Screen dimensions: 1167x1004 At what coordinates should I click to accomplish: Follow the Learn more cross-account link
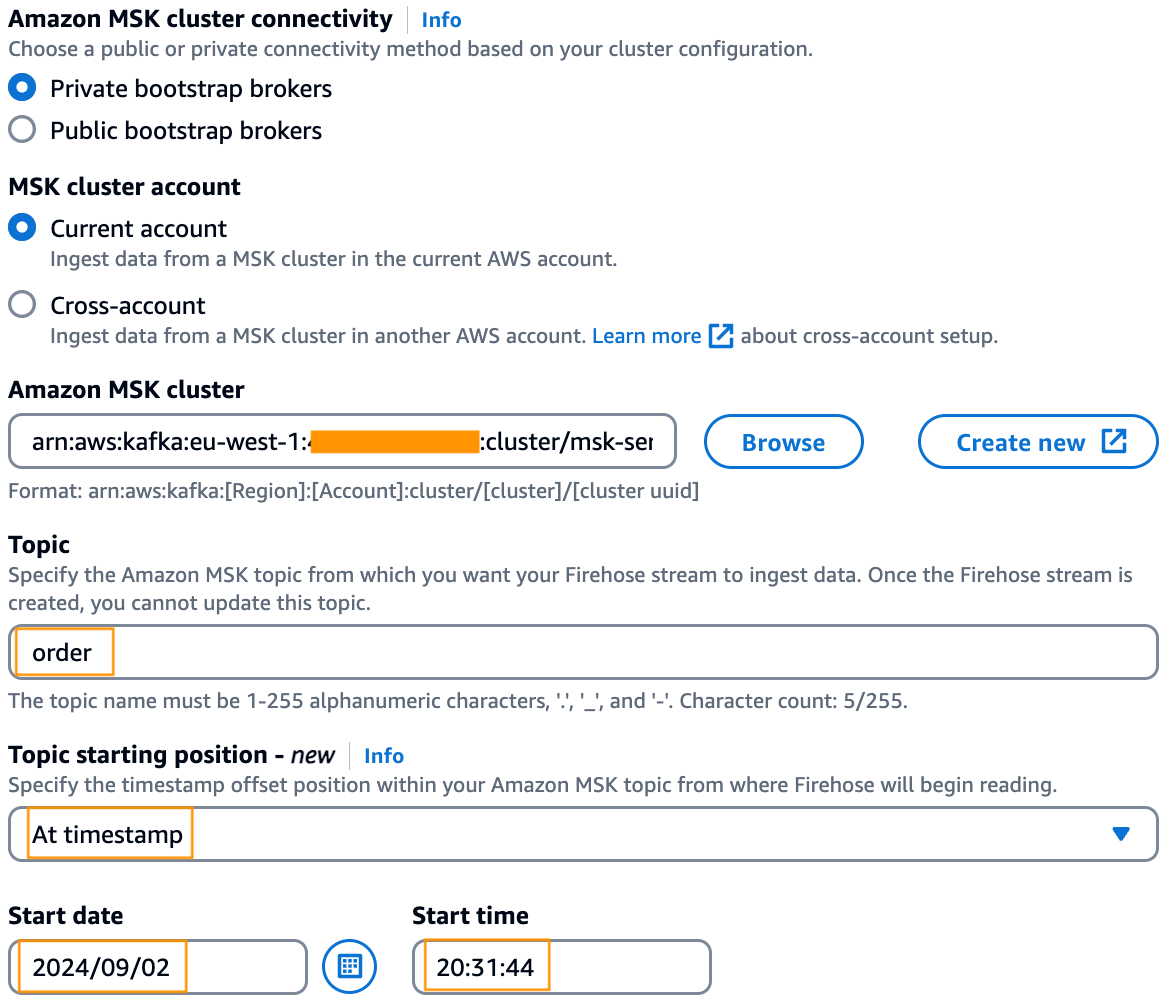[x=646, y=336]
